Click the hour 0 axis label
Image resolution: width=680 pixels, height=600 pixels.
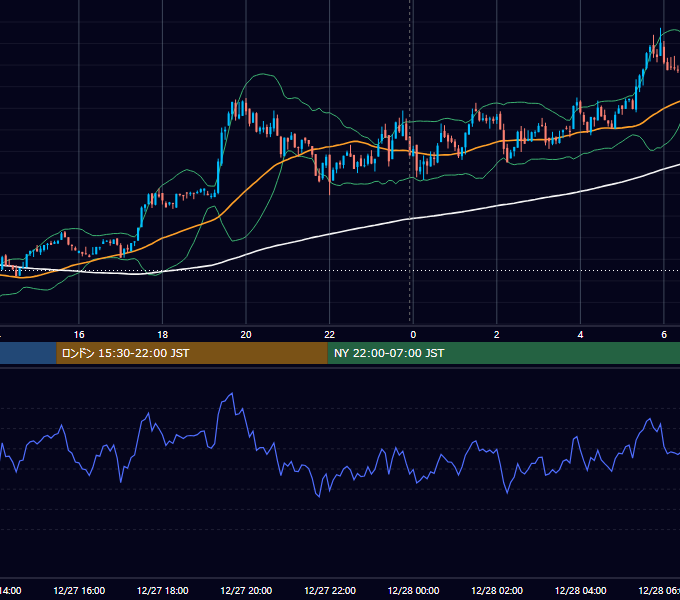(x=413, y=335)
